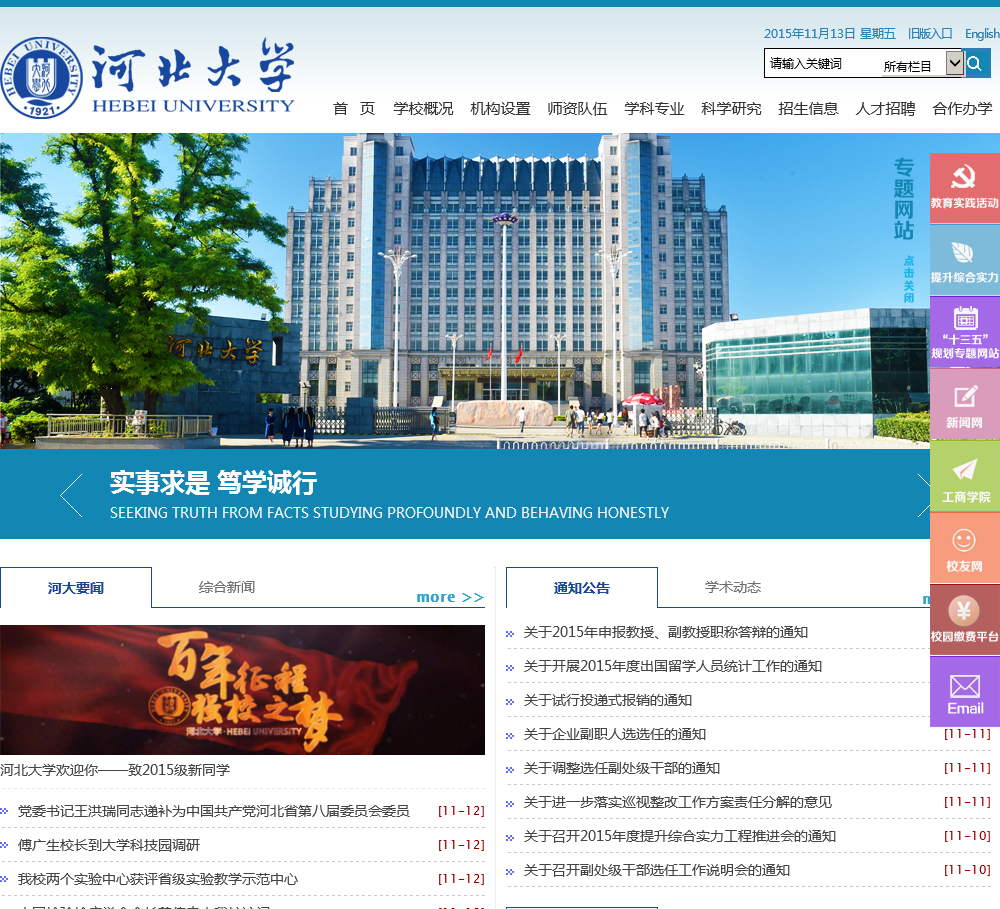Open 机构设置 menu item
This screenshot has width=1000, height=909.
500,108
